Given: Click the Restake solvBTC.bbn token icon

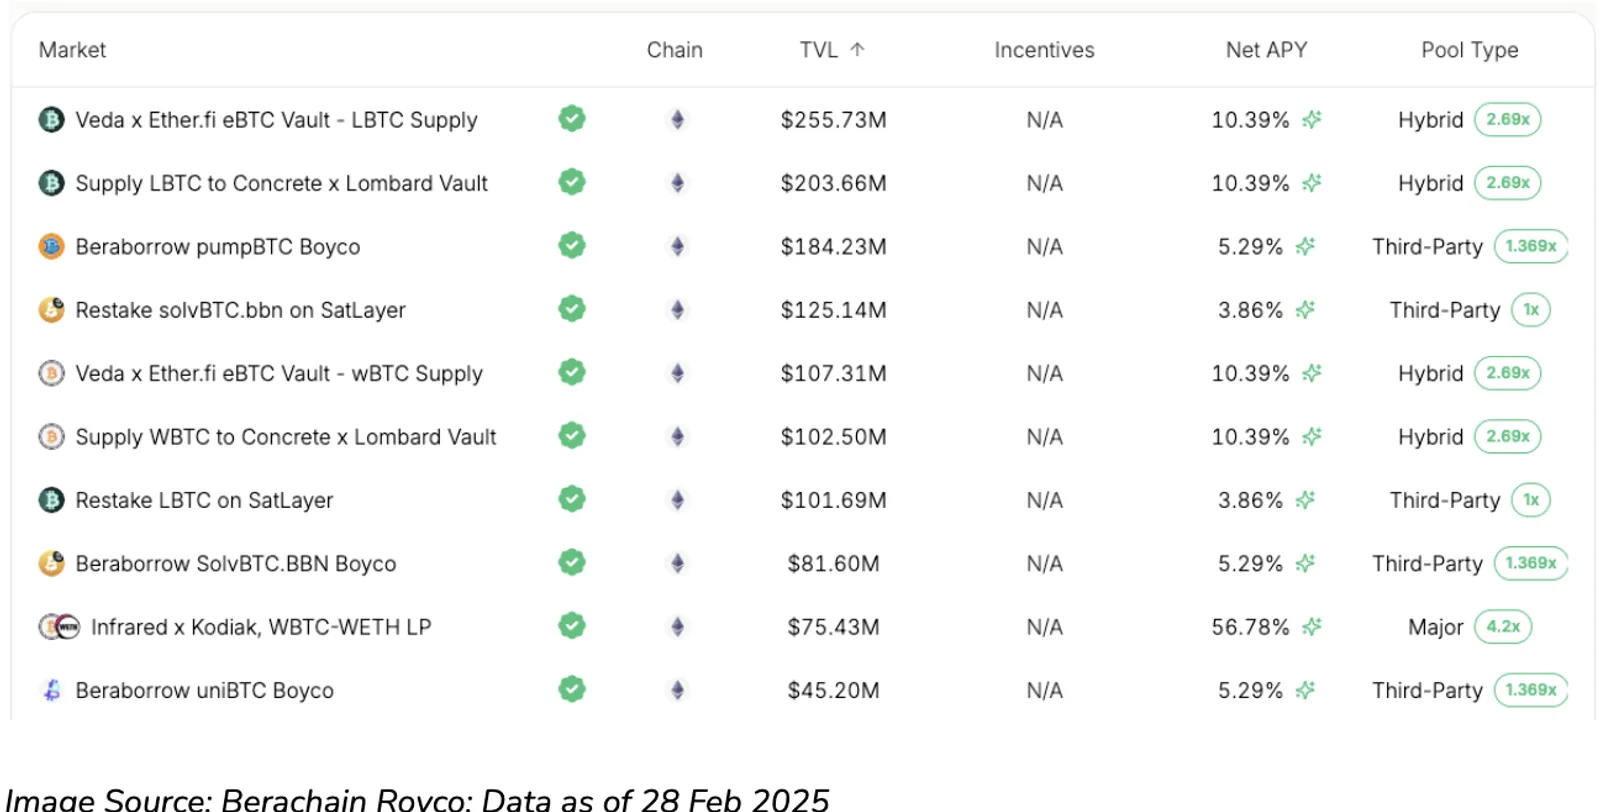Looking at the screenshot, I should 51,310.
